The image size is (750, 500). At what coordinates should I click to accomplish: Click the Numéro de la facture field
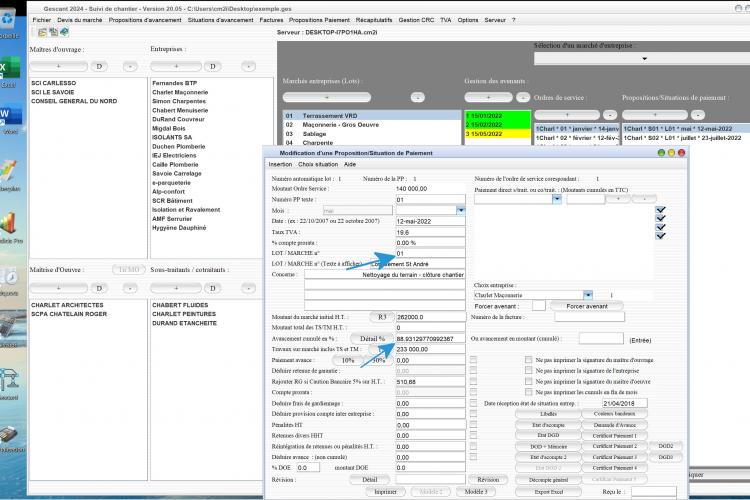589,317
